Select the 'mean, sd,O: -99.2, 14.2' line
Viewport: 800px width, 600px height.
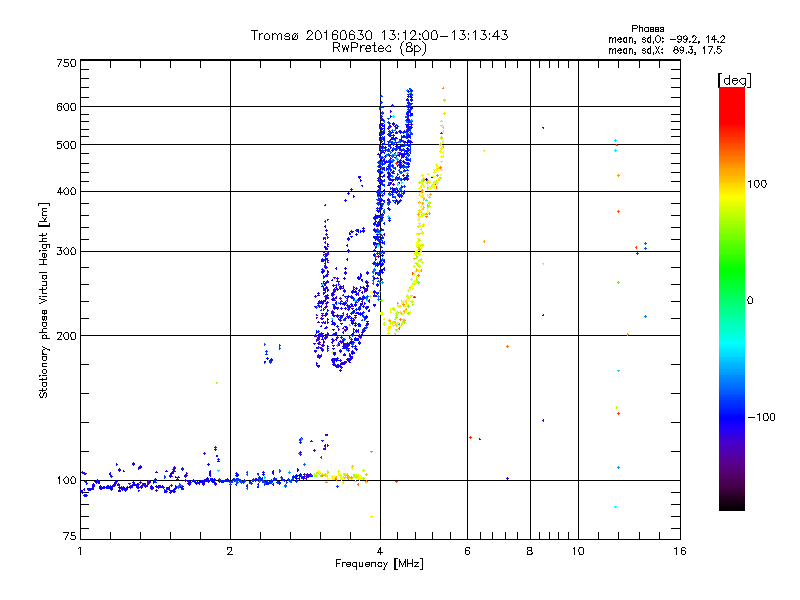pyautogui.click(x=666, y=39)
